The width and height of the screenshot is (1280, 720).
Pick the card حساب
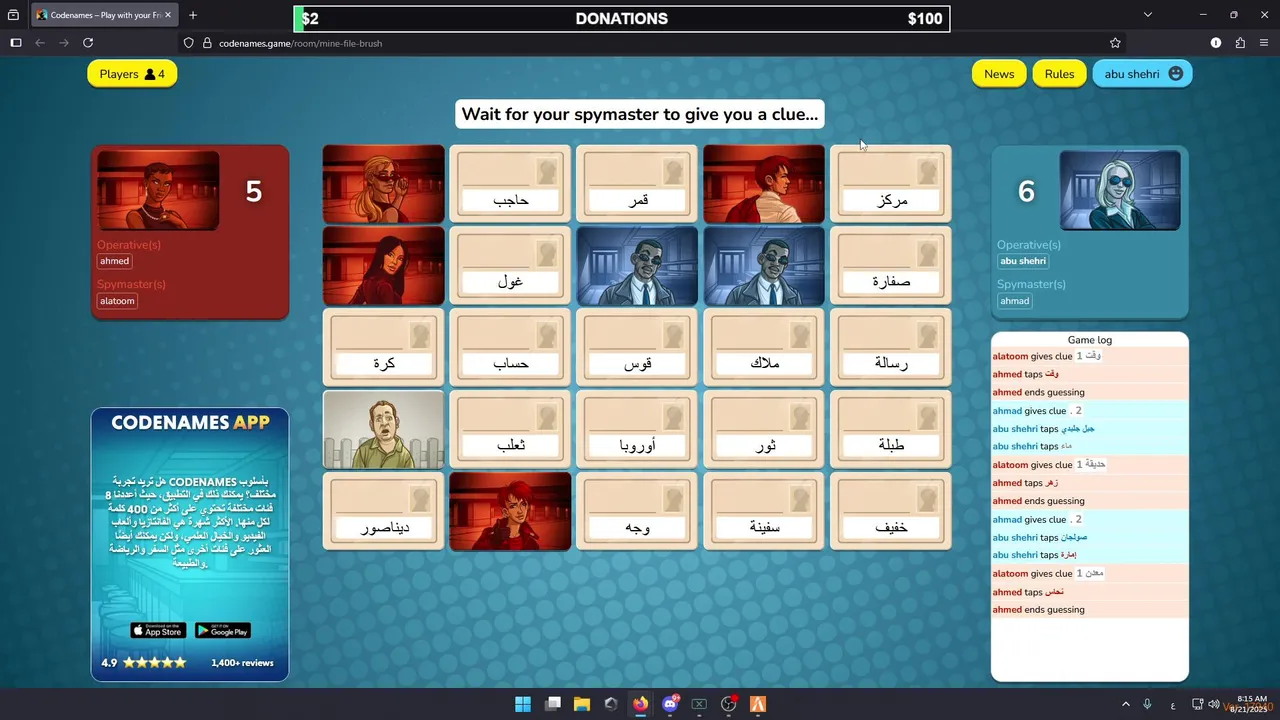[510, 347]
